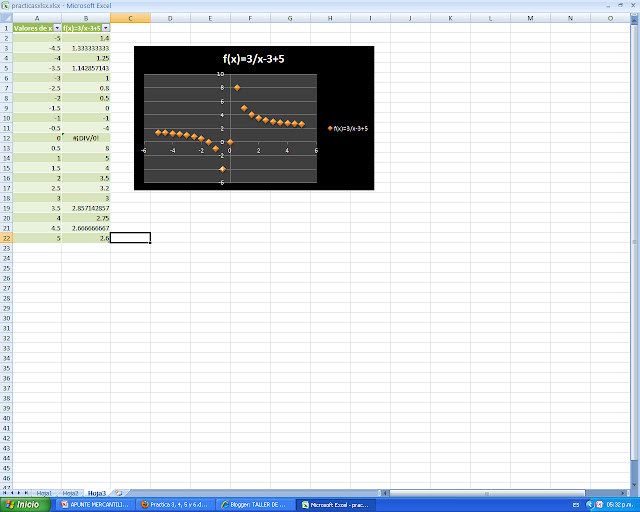Switch to the Hoja2 sheet tab

70,493
